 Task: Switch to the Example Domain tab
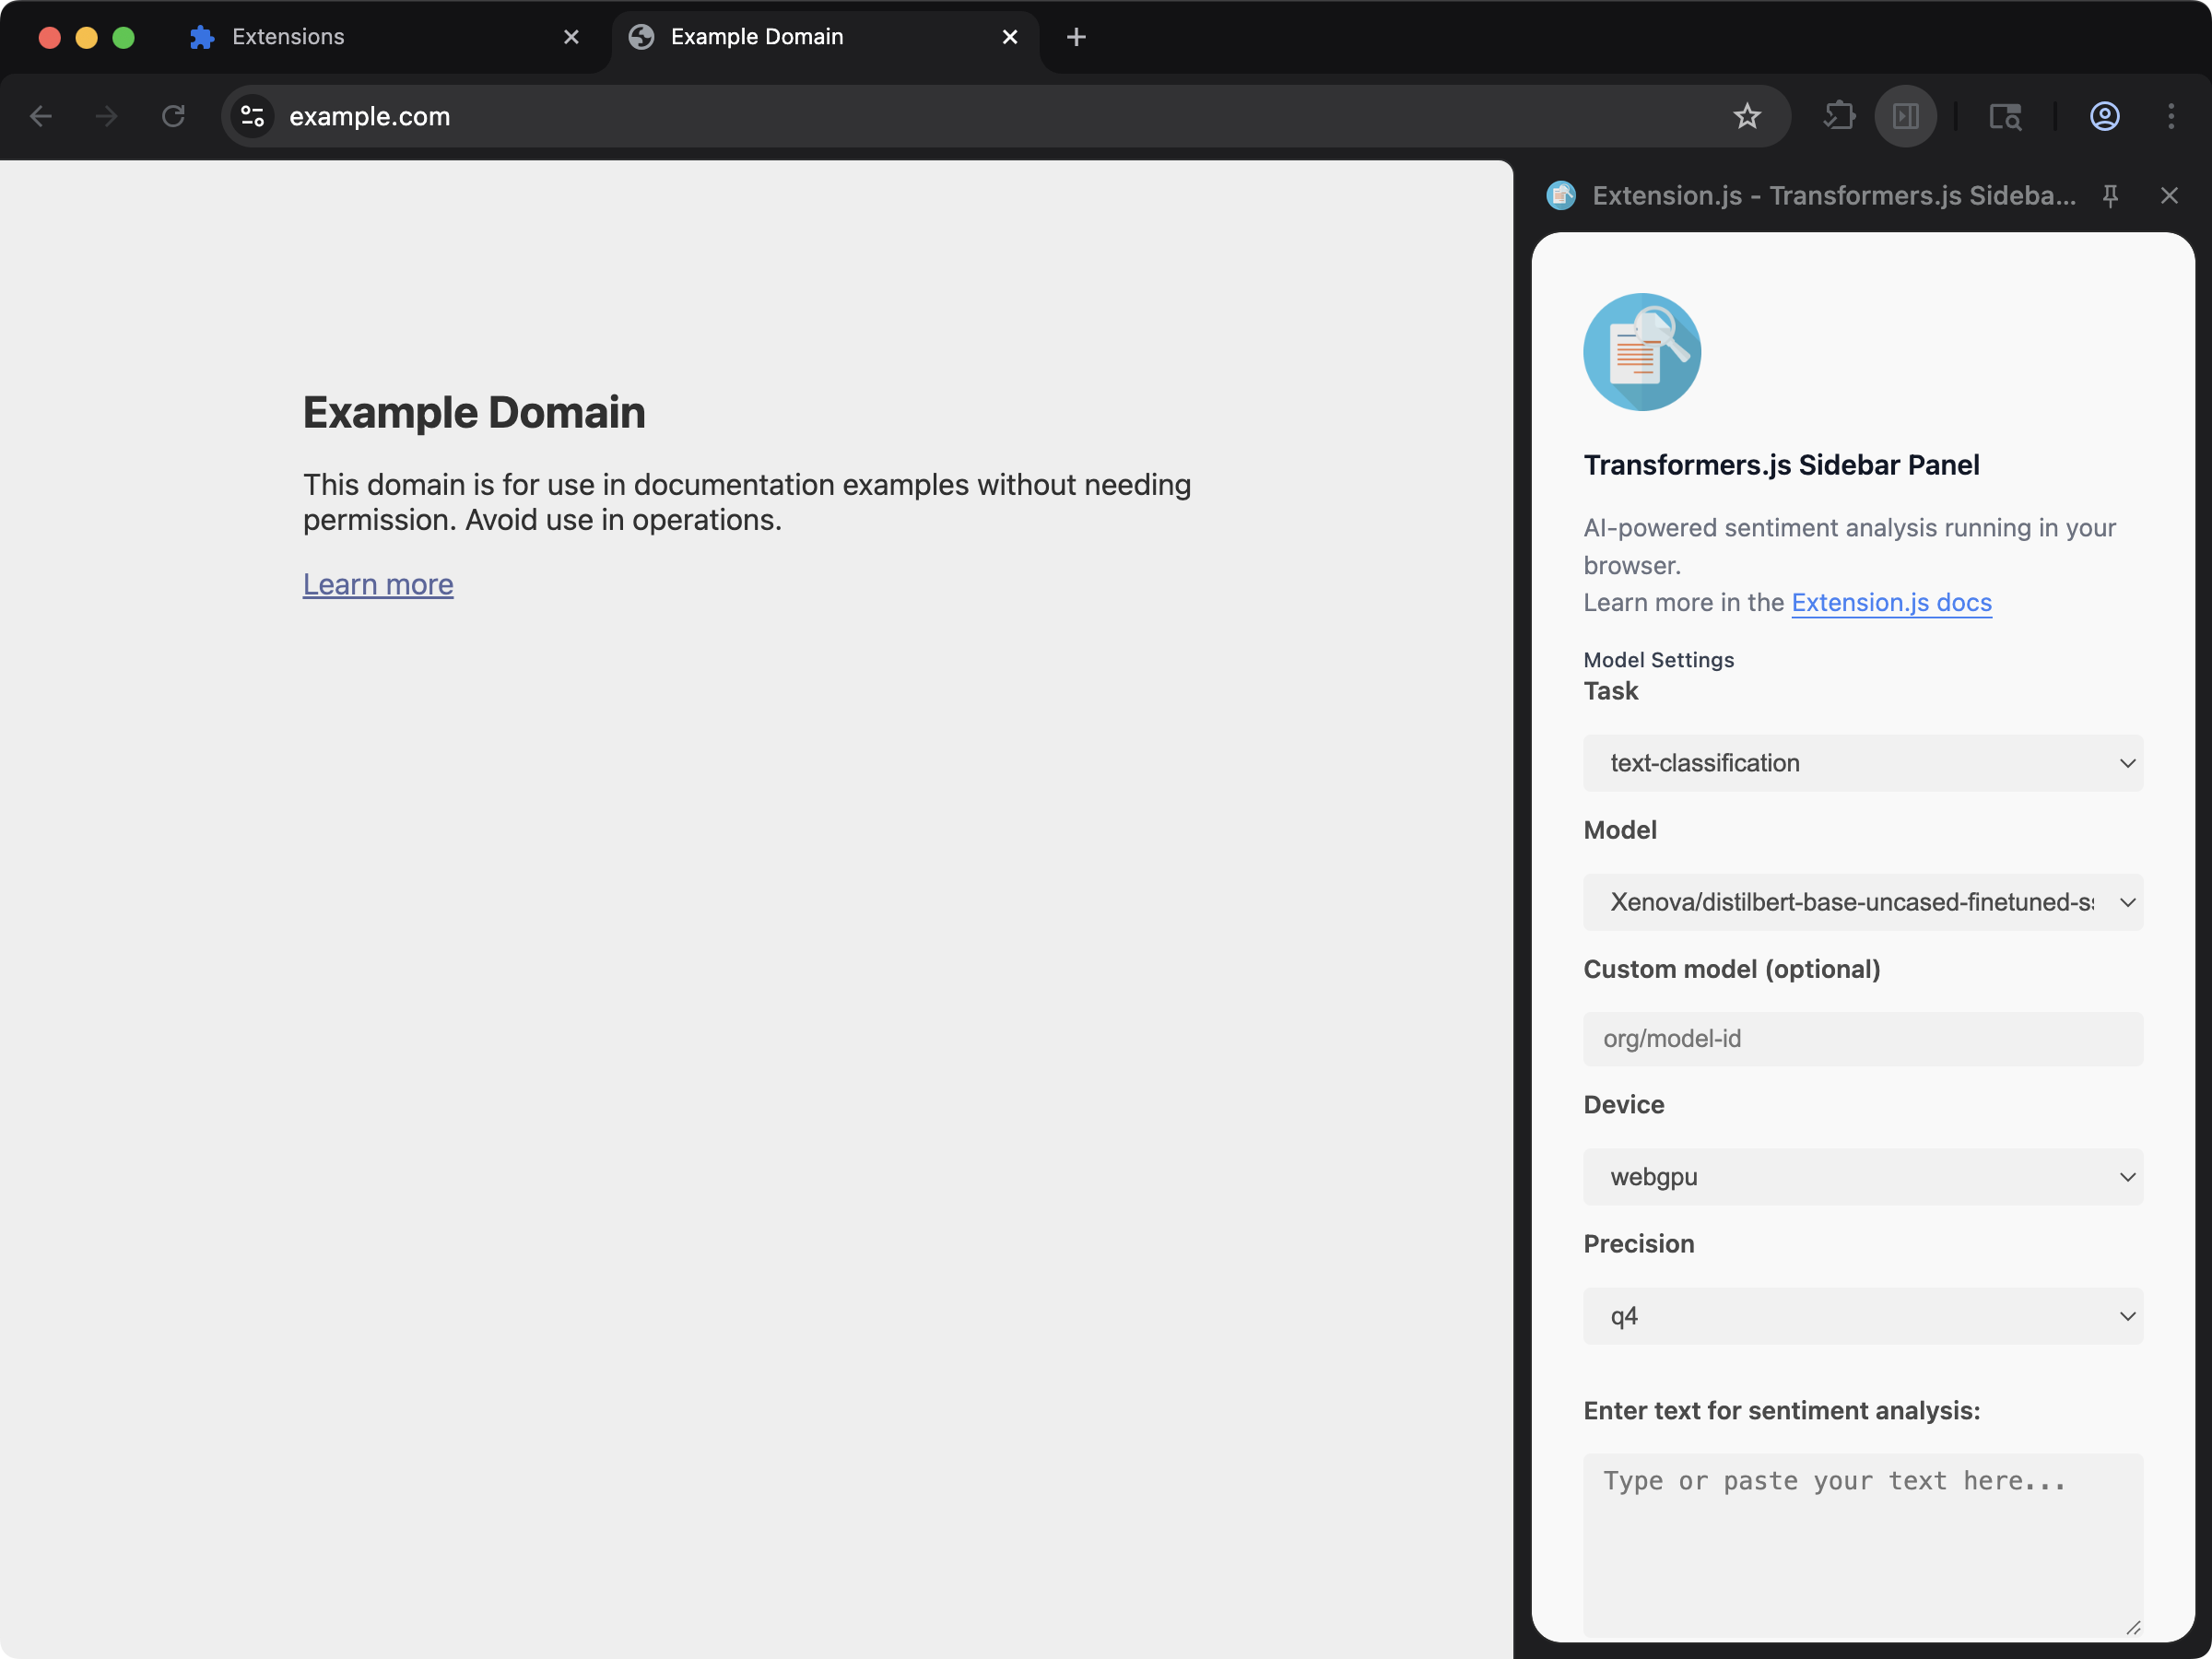click(x=757, y=37)
